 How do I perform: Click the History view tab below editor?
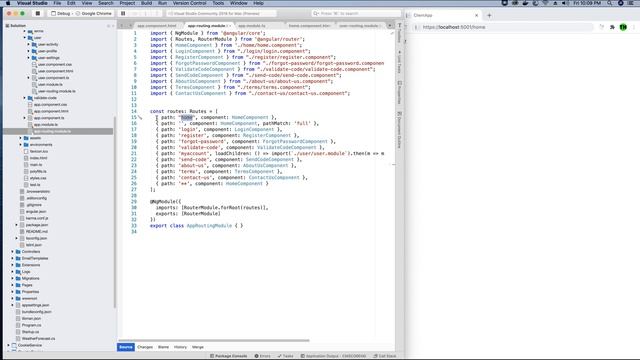coord(180,347)
